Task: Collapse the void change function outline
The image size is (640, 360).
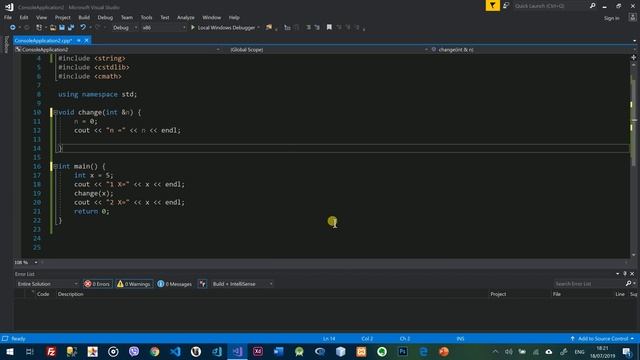Action: coord(55,112)
